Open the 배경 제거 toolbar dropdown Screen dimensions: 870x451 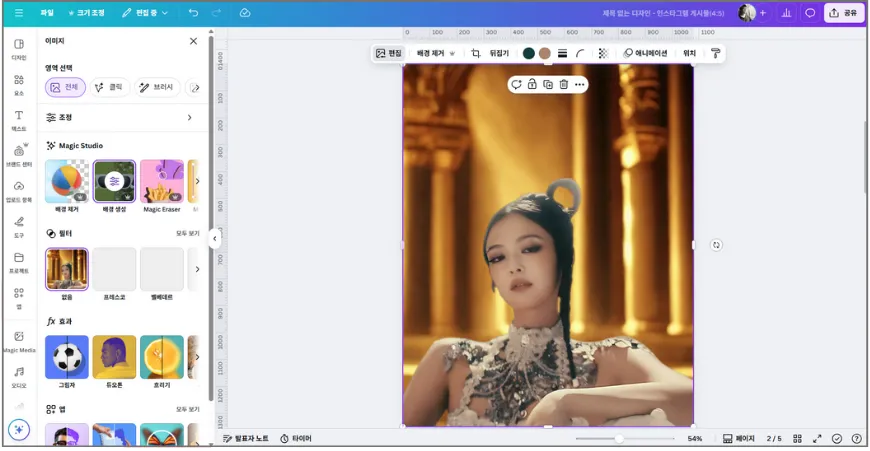[436, 53]
